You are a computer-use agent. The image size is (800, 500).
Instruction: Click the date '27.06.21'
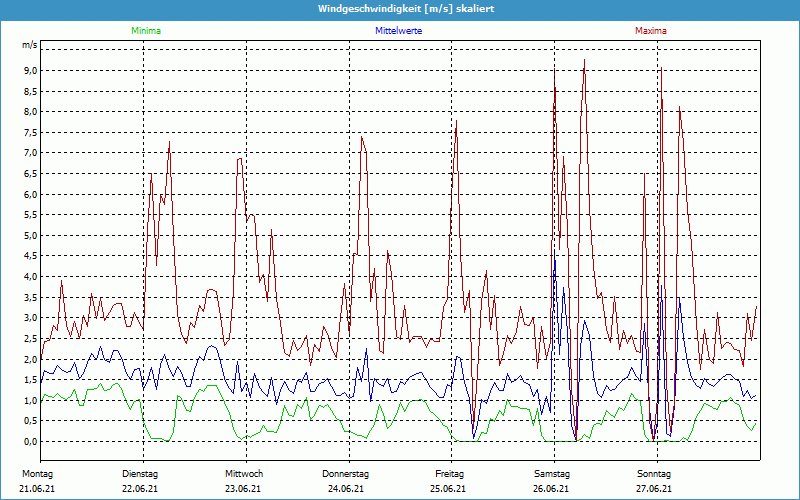pyautogui.click(x=654, y=489)
